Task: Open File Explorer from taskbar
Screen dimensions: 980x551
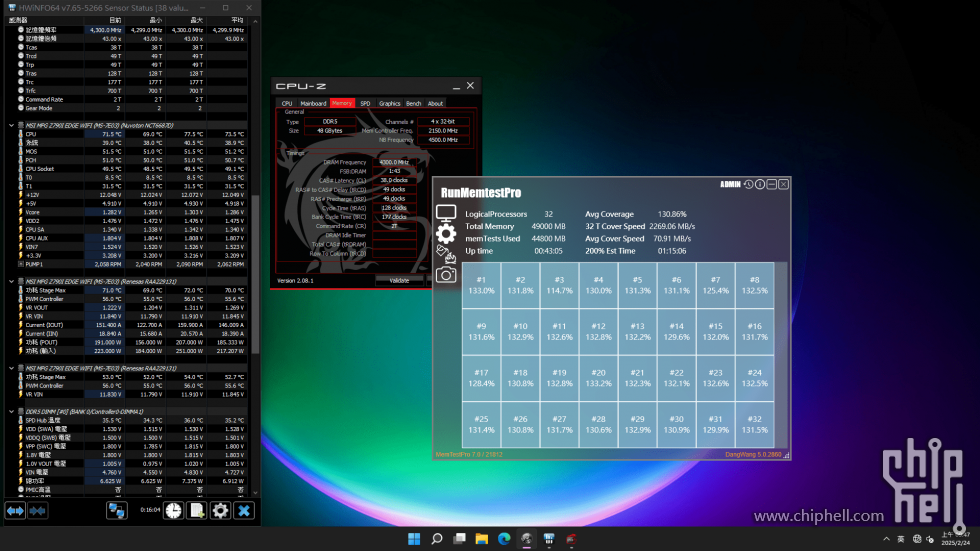Action: [482, 539]
